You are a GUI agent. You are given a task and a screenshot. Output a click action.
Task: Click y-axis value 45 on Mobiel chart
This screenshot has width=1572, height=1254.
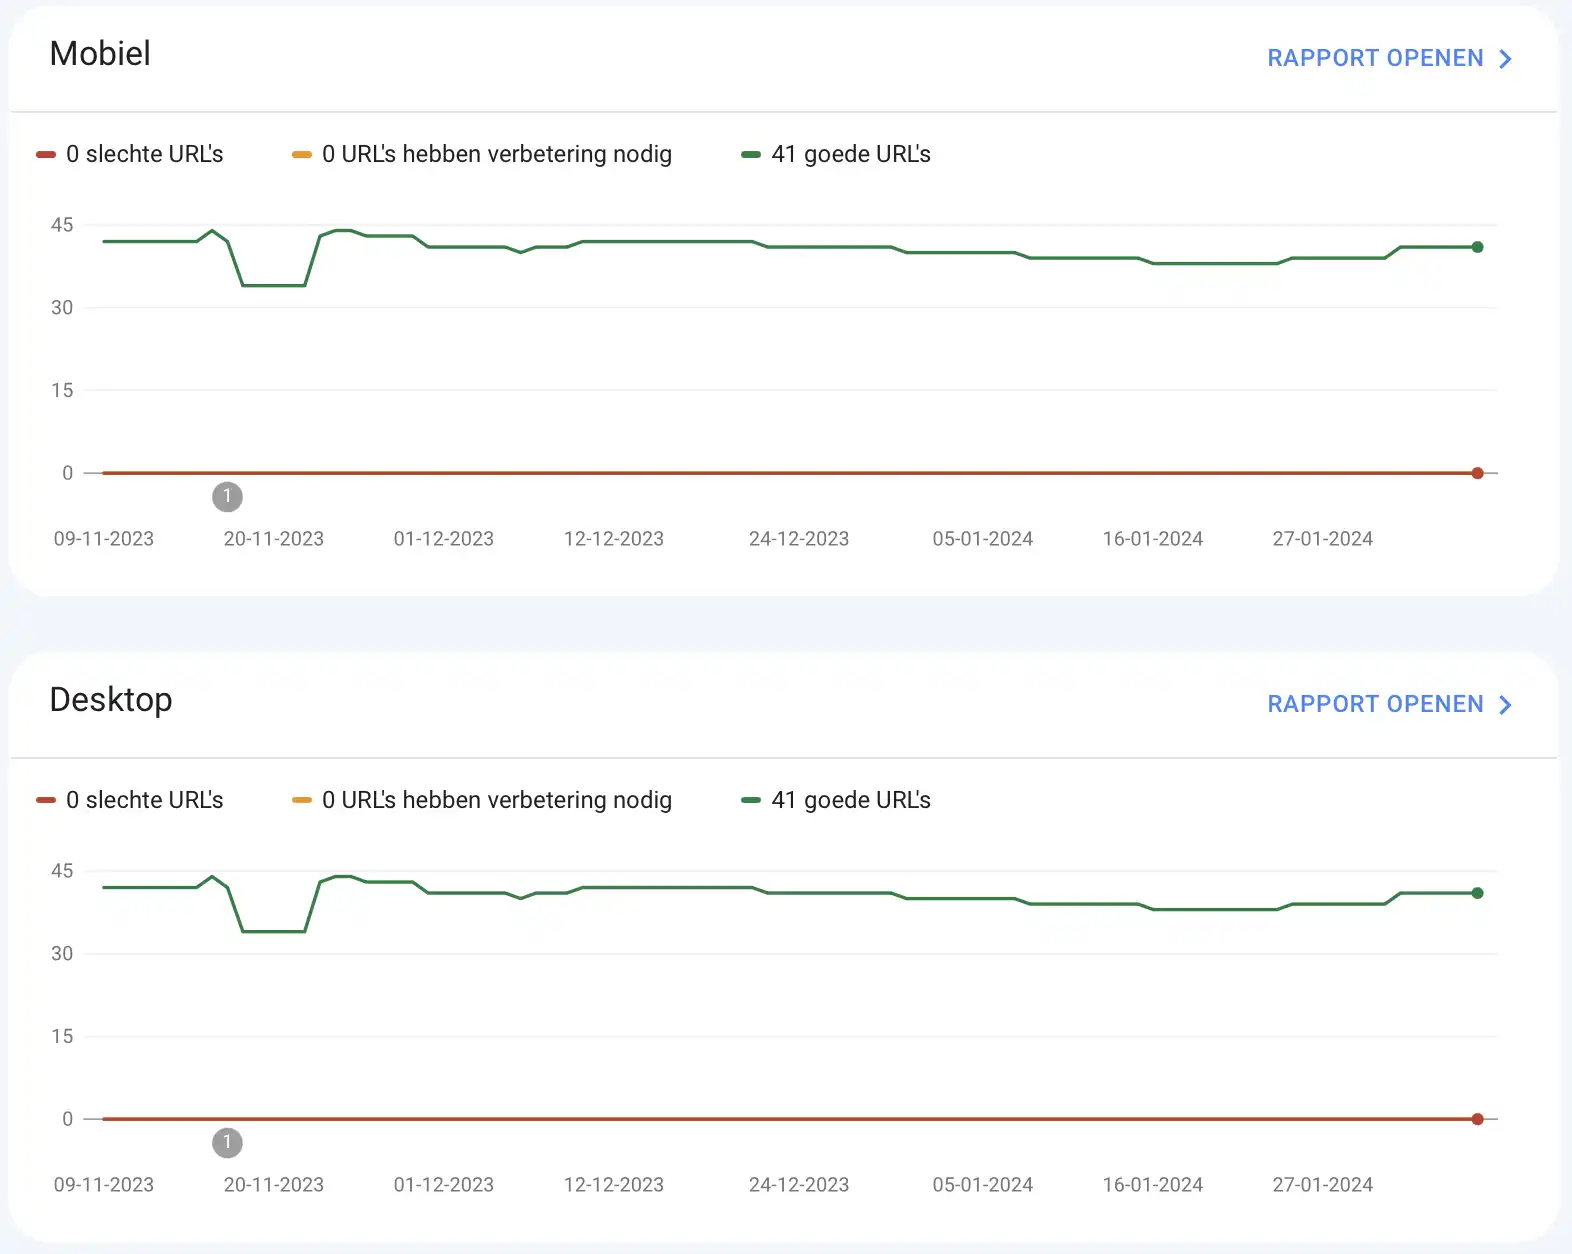click(x=62, y=225)
